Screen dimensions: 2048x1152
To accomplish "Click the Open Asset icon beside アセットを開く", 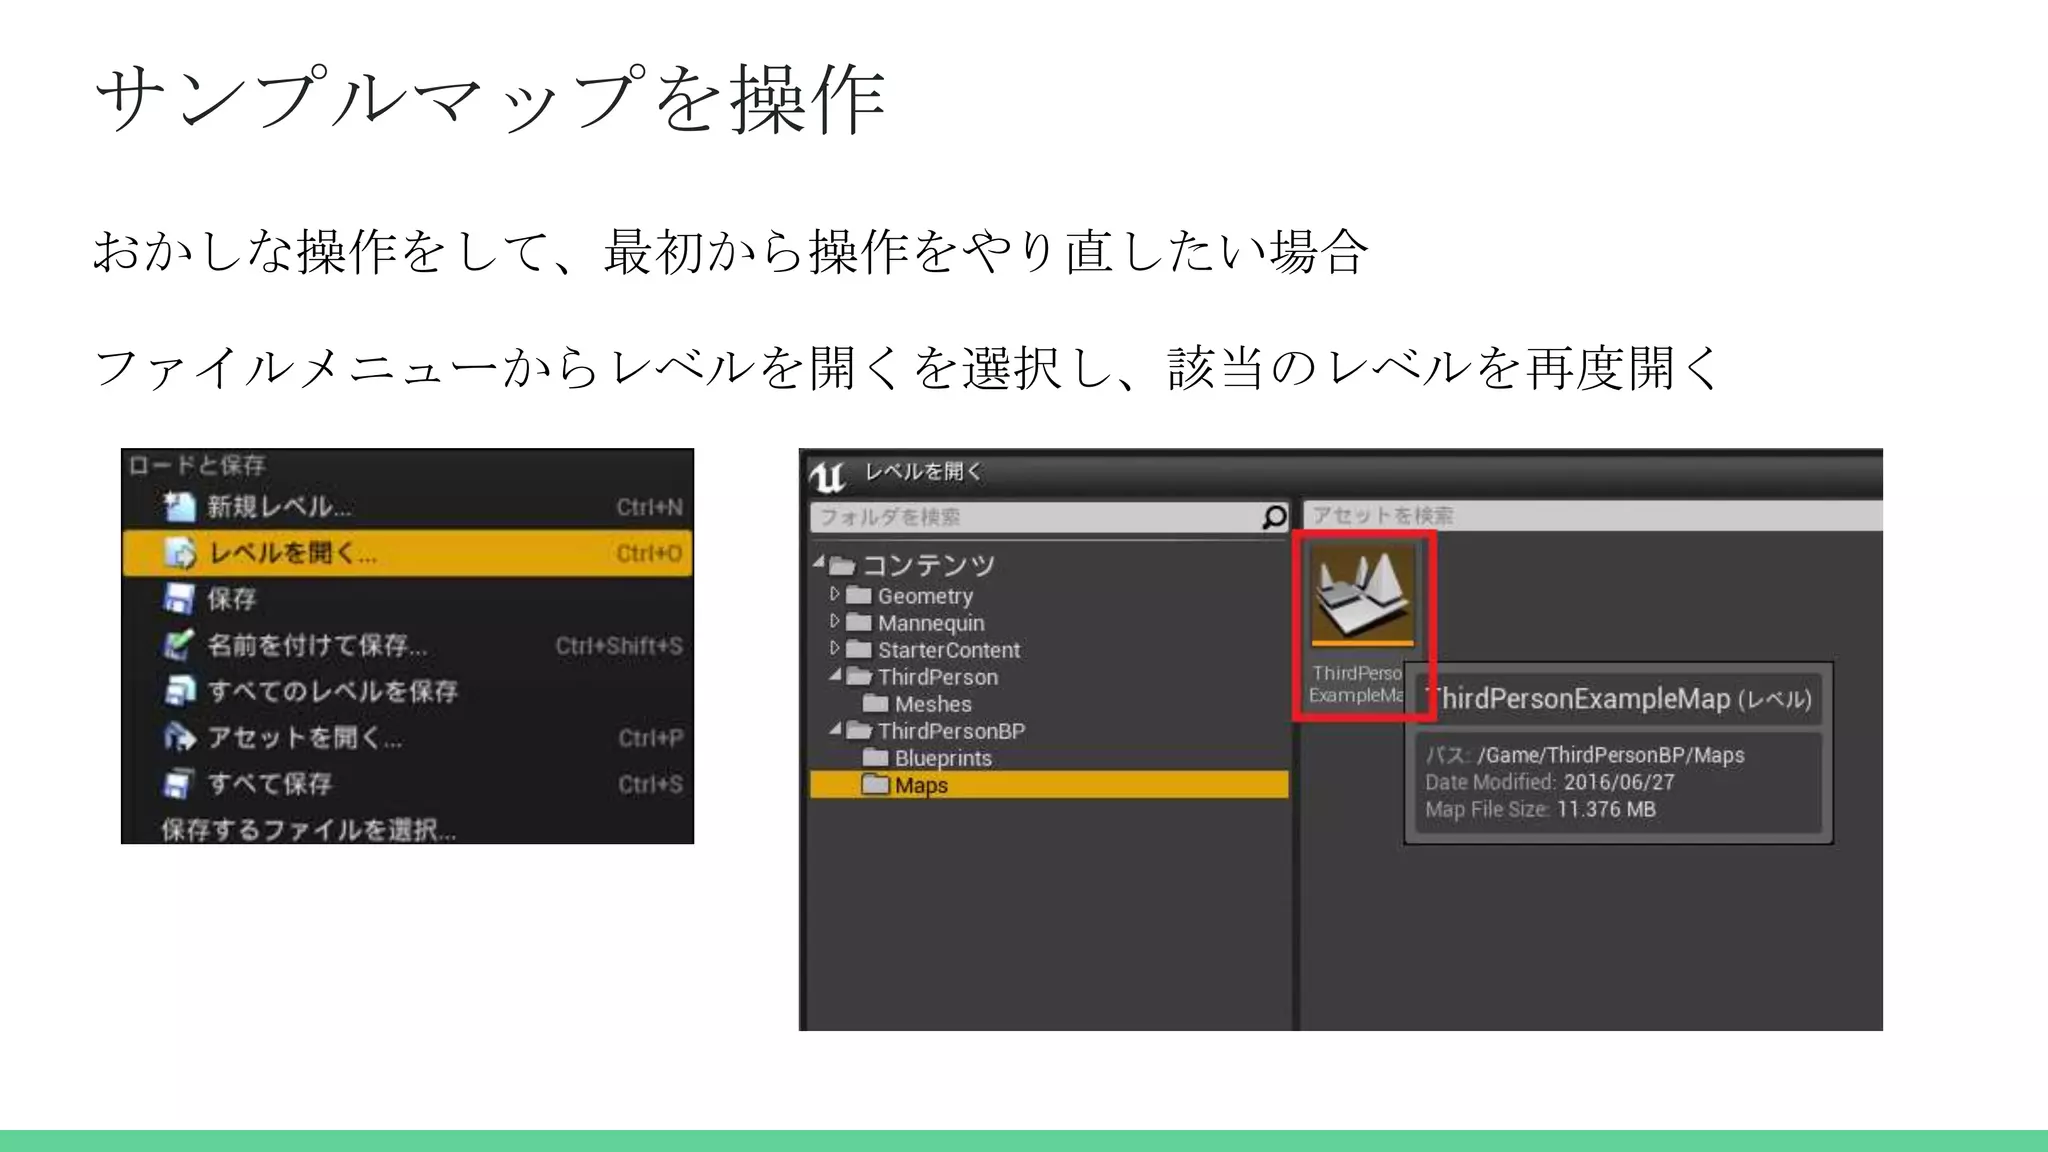I will coord(180,737).
